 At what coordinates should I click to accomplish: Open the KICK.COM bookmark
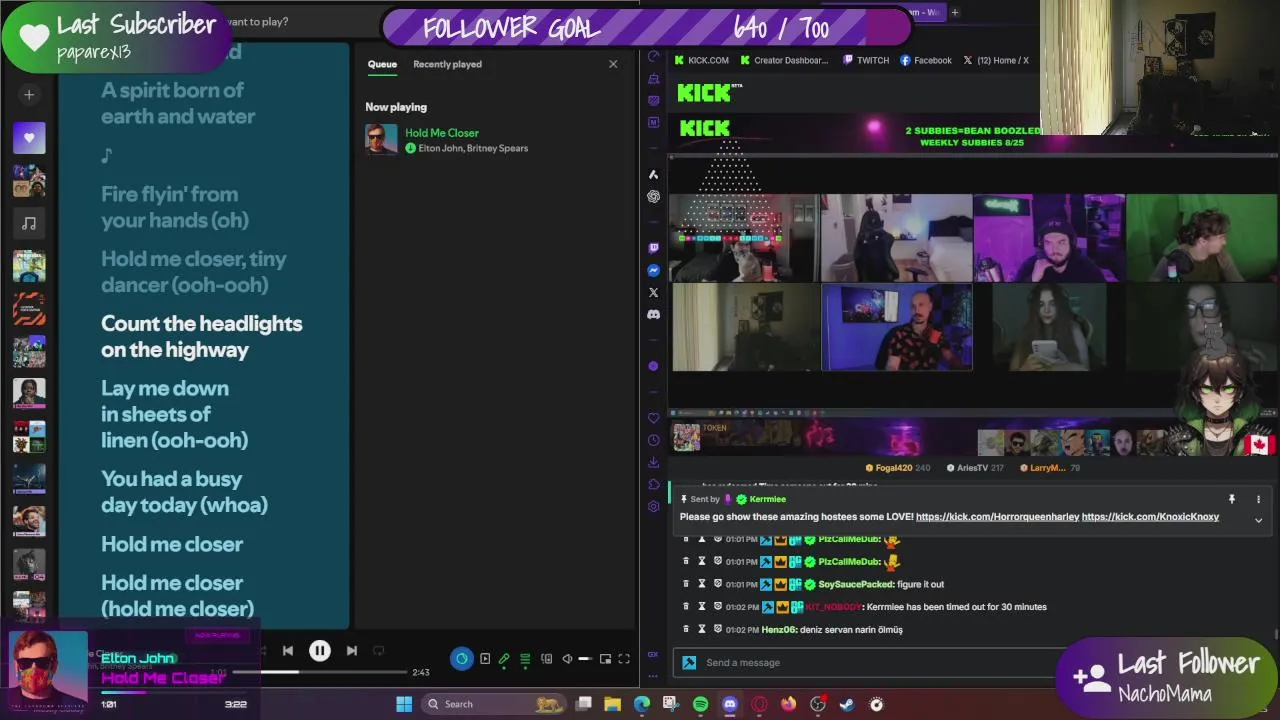tap(701, 60)
